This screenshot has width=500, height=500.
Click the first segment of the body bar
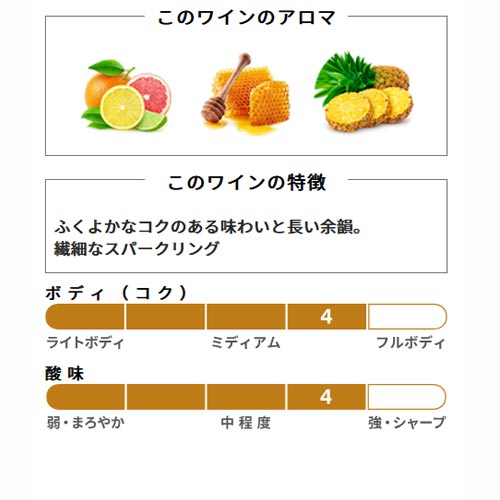click(x=85, y=317)
